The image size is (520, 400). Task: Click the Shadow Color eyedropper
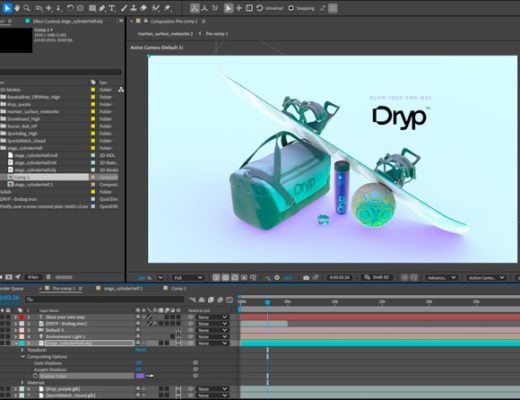(150, 376)
